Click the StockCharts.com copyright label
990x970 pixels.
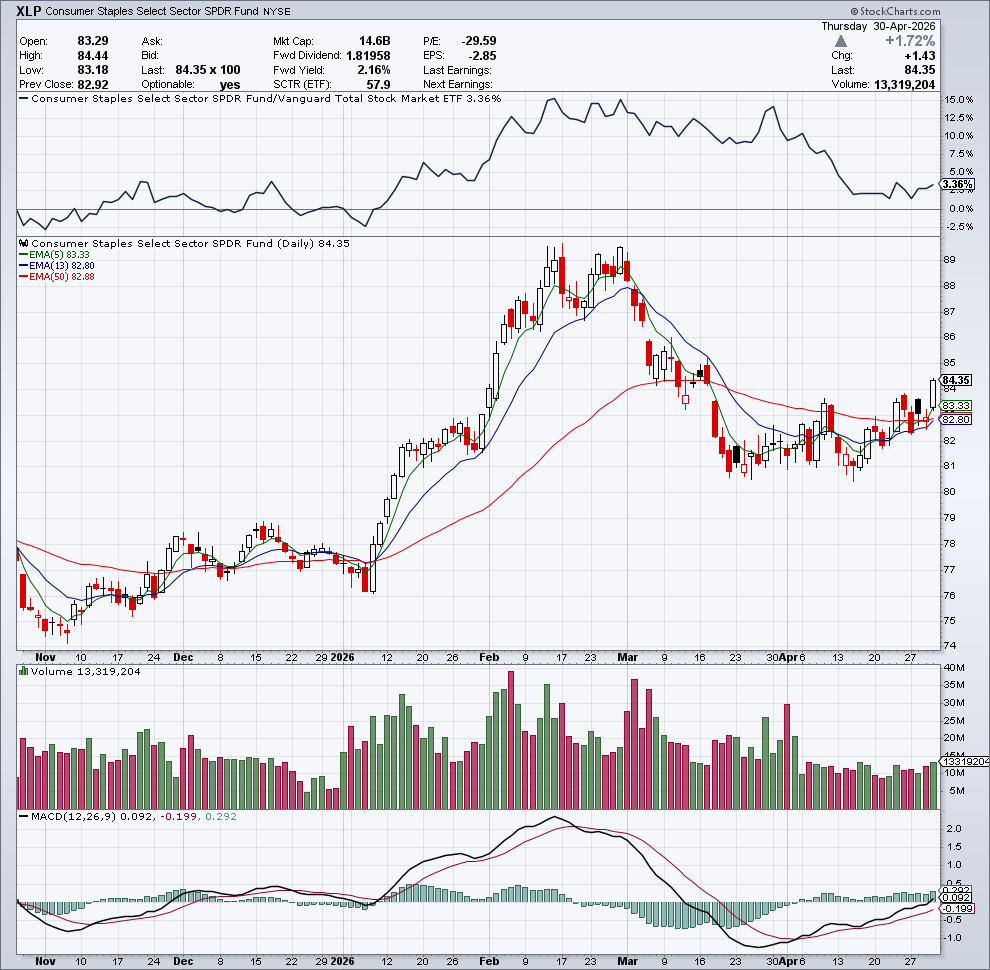pyautogui.click(x=895, y=11)
